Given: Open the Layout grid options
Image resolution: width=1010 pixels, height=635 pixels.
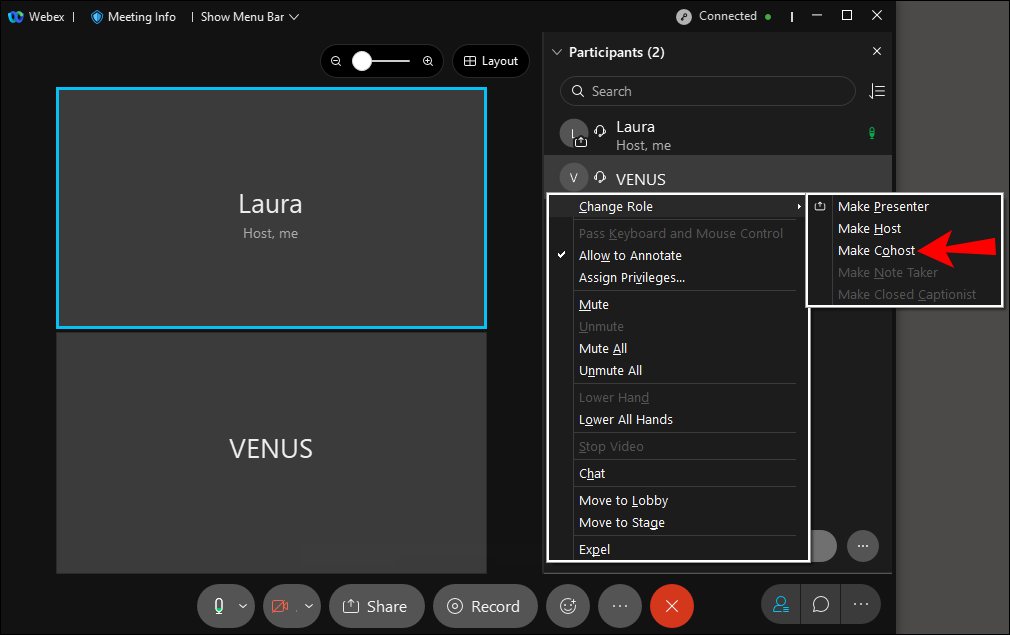Looking at the screenshot, I should [491, 61].
